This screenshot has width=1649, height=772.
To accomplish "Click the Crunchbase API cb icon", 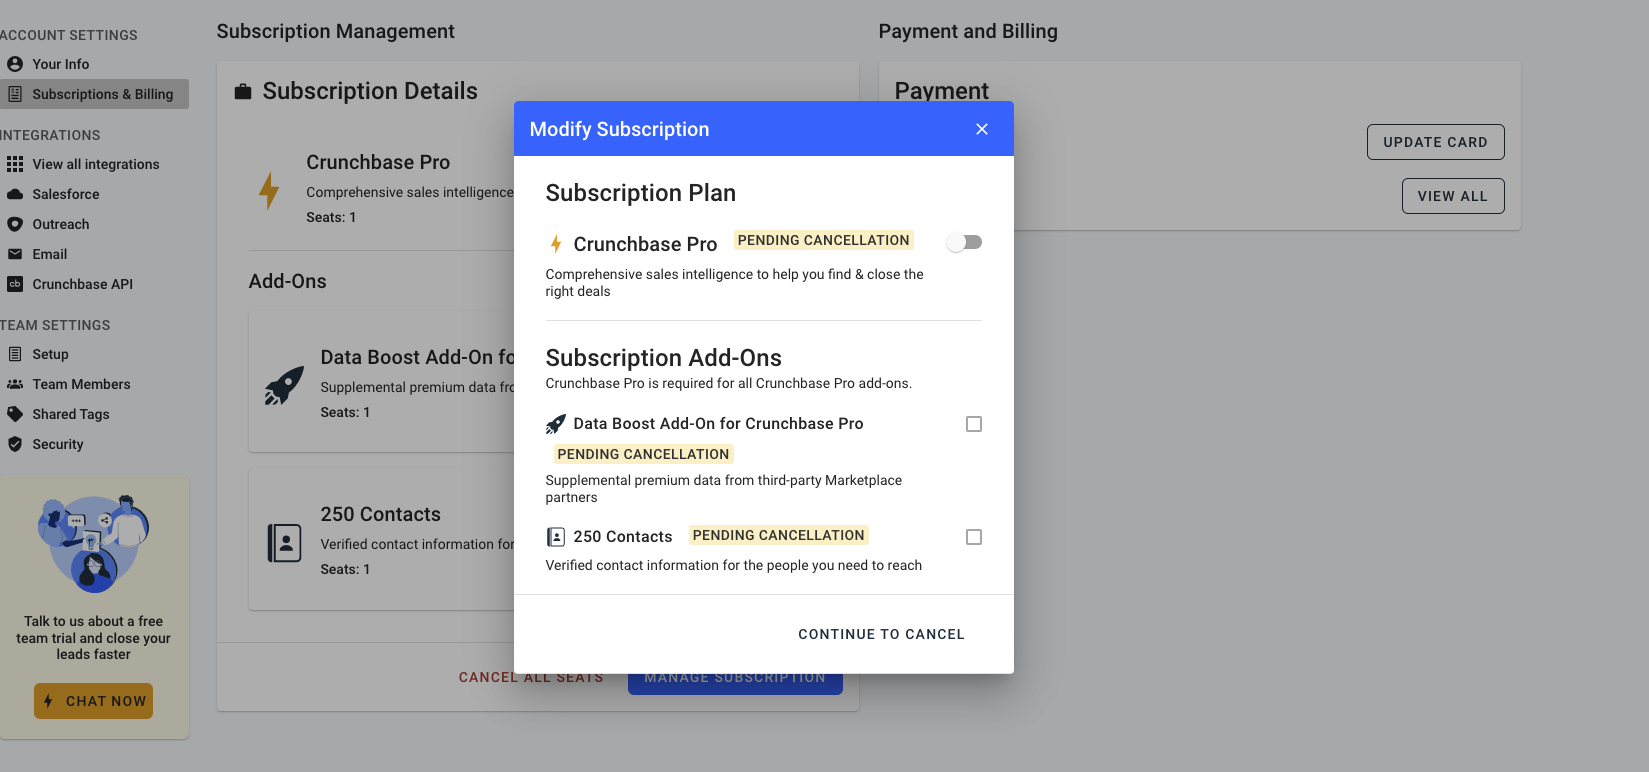I will (x=15, y=284).
